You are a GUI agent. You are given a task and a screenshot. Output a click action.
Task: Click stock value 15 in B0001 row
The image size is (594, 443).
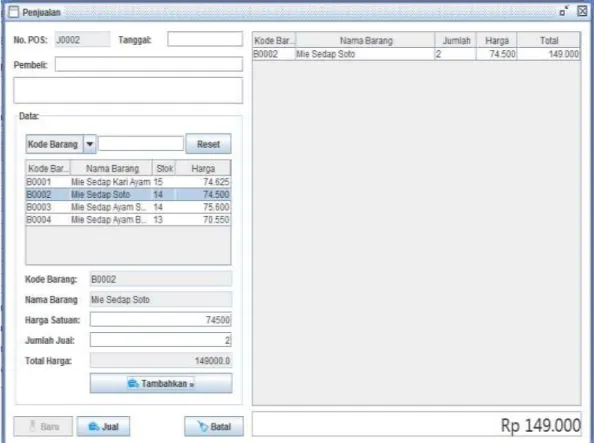click(x=164, y=182)
